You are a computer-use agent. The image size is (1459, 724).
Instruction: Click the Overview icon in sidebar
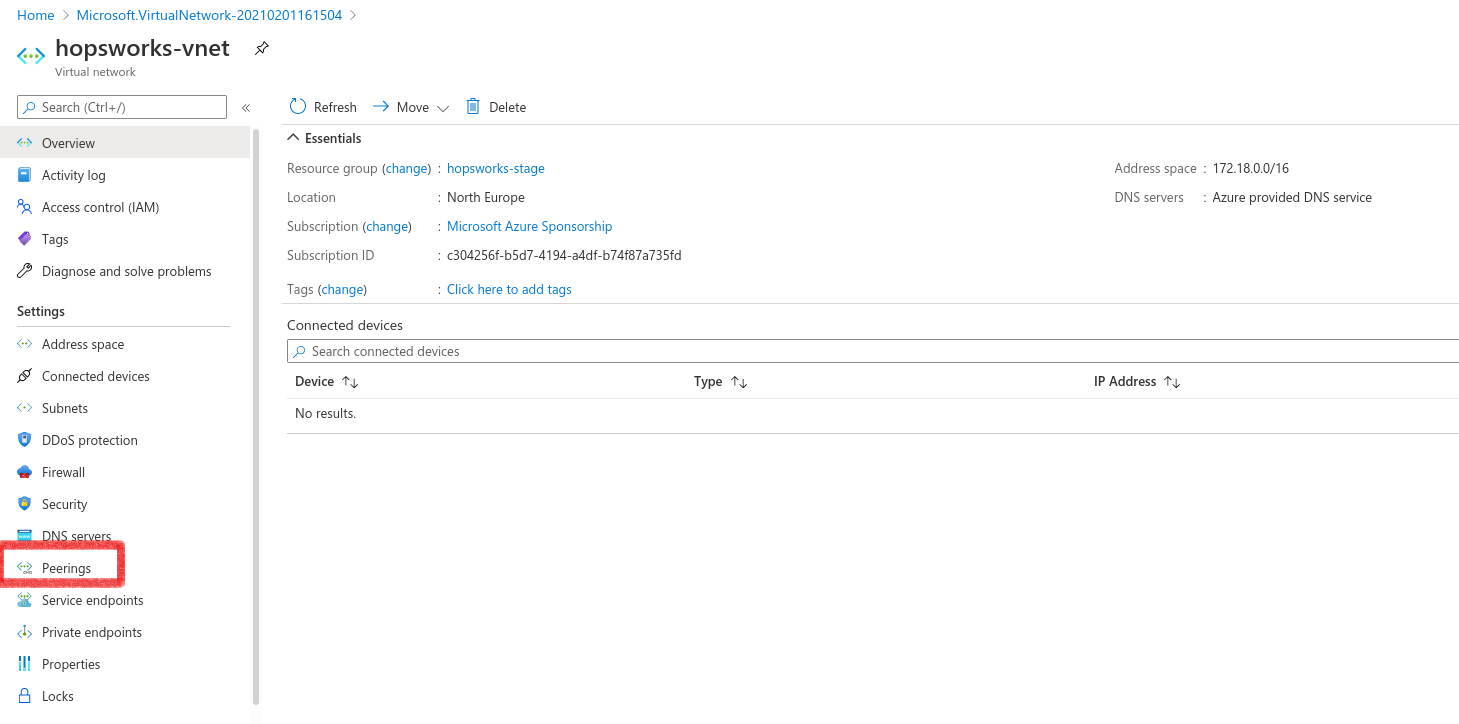pyautogui.click(x=25, y=143)
